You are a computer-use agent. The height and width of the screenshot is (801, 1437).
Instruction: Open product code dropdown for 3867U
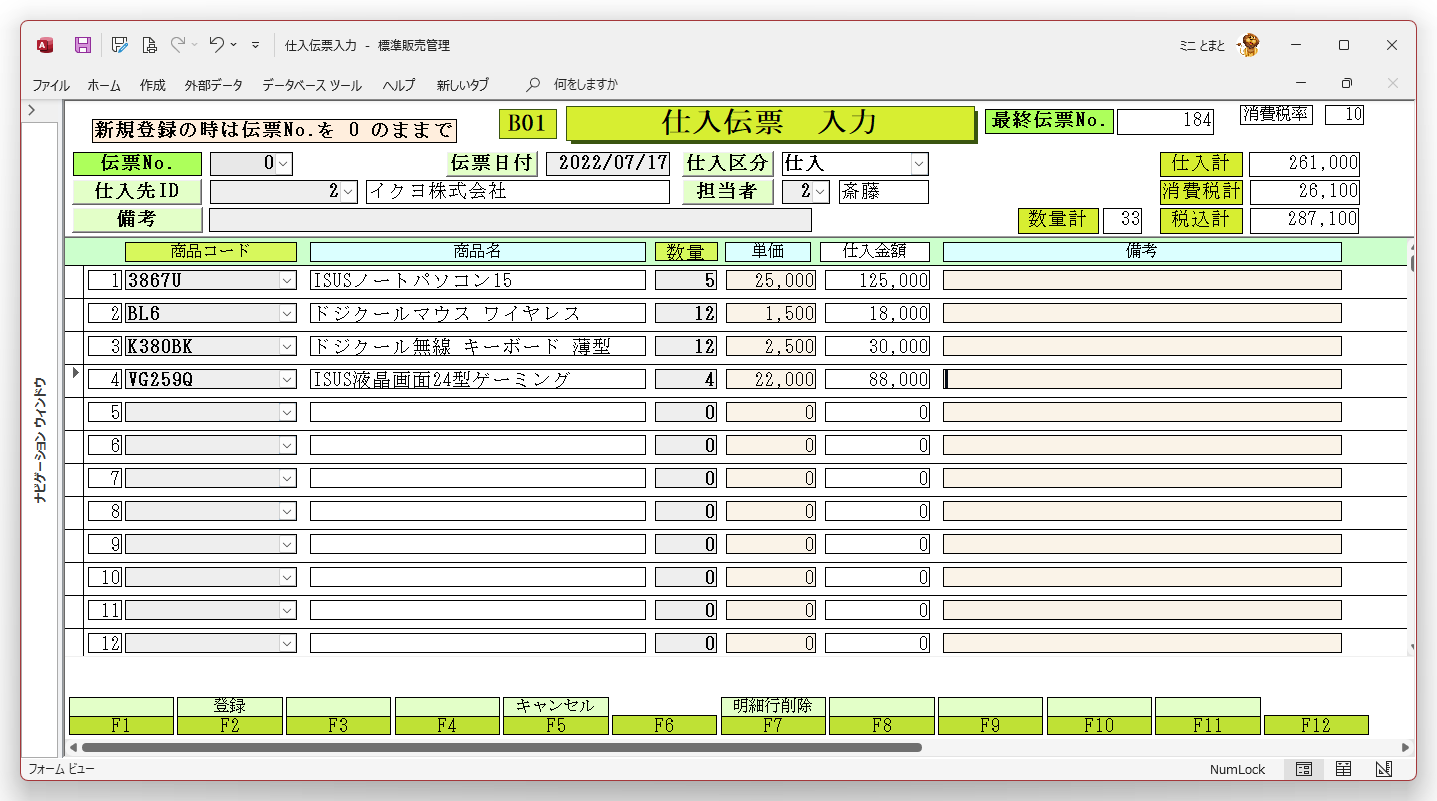tap(288, 281)
